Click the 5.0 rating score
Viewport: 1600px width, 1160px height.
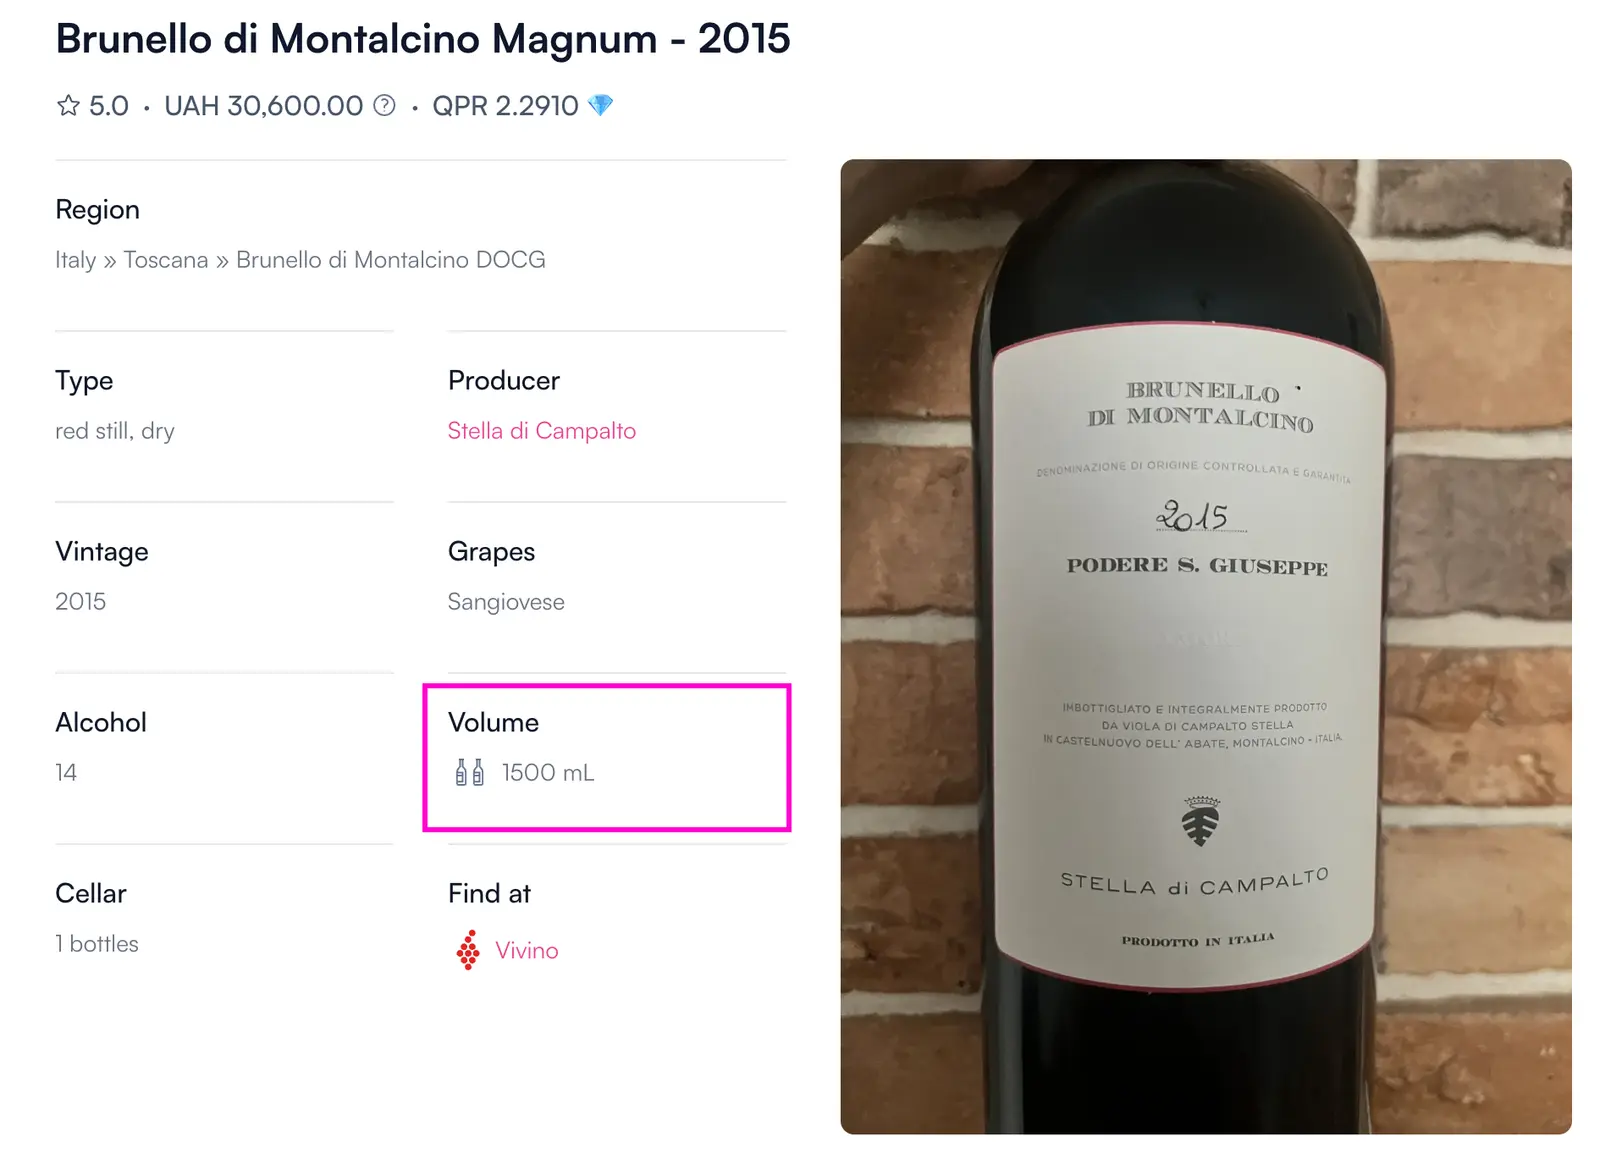(x=108, y=106)
